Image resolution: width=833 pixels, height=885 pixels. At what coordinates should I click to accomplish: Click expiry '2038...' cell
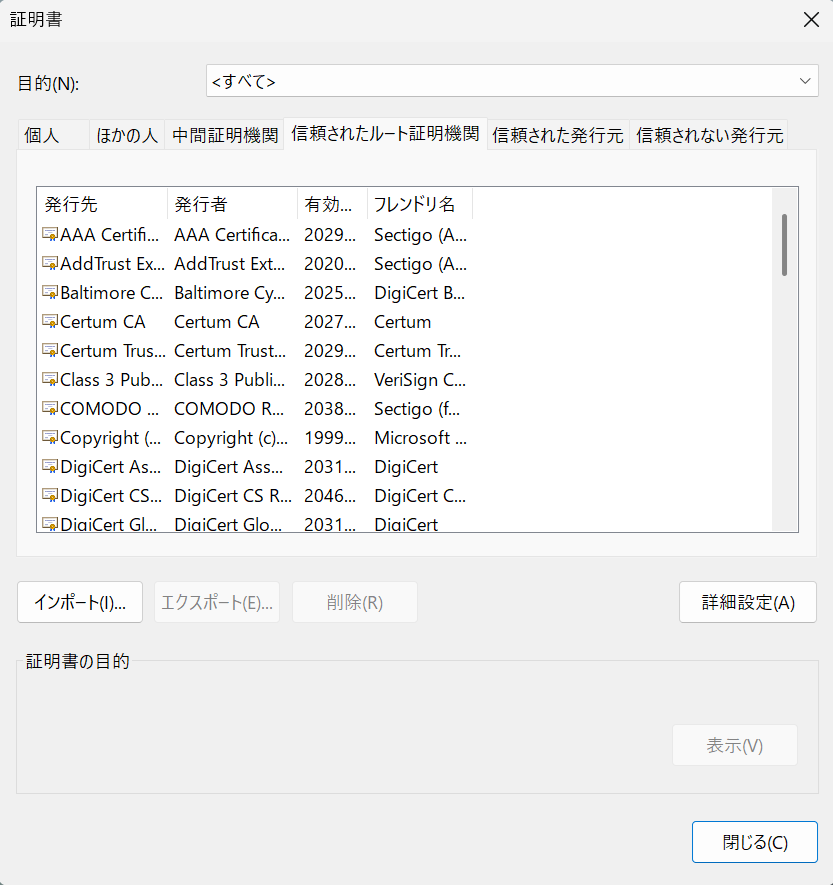point(330,409)
